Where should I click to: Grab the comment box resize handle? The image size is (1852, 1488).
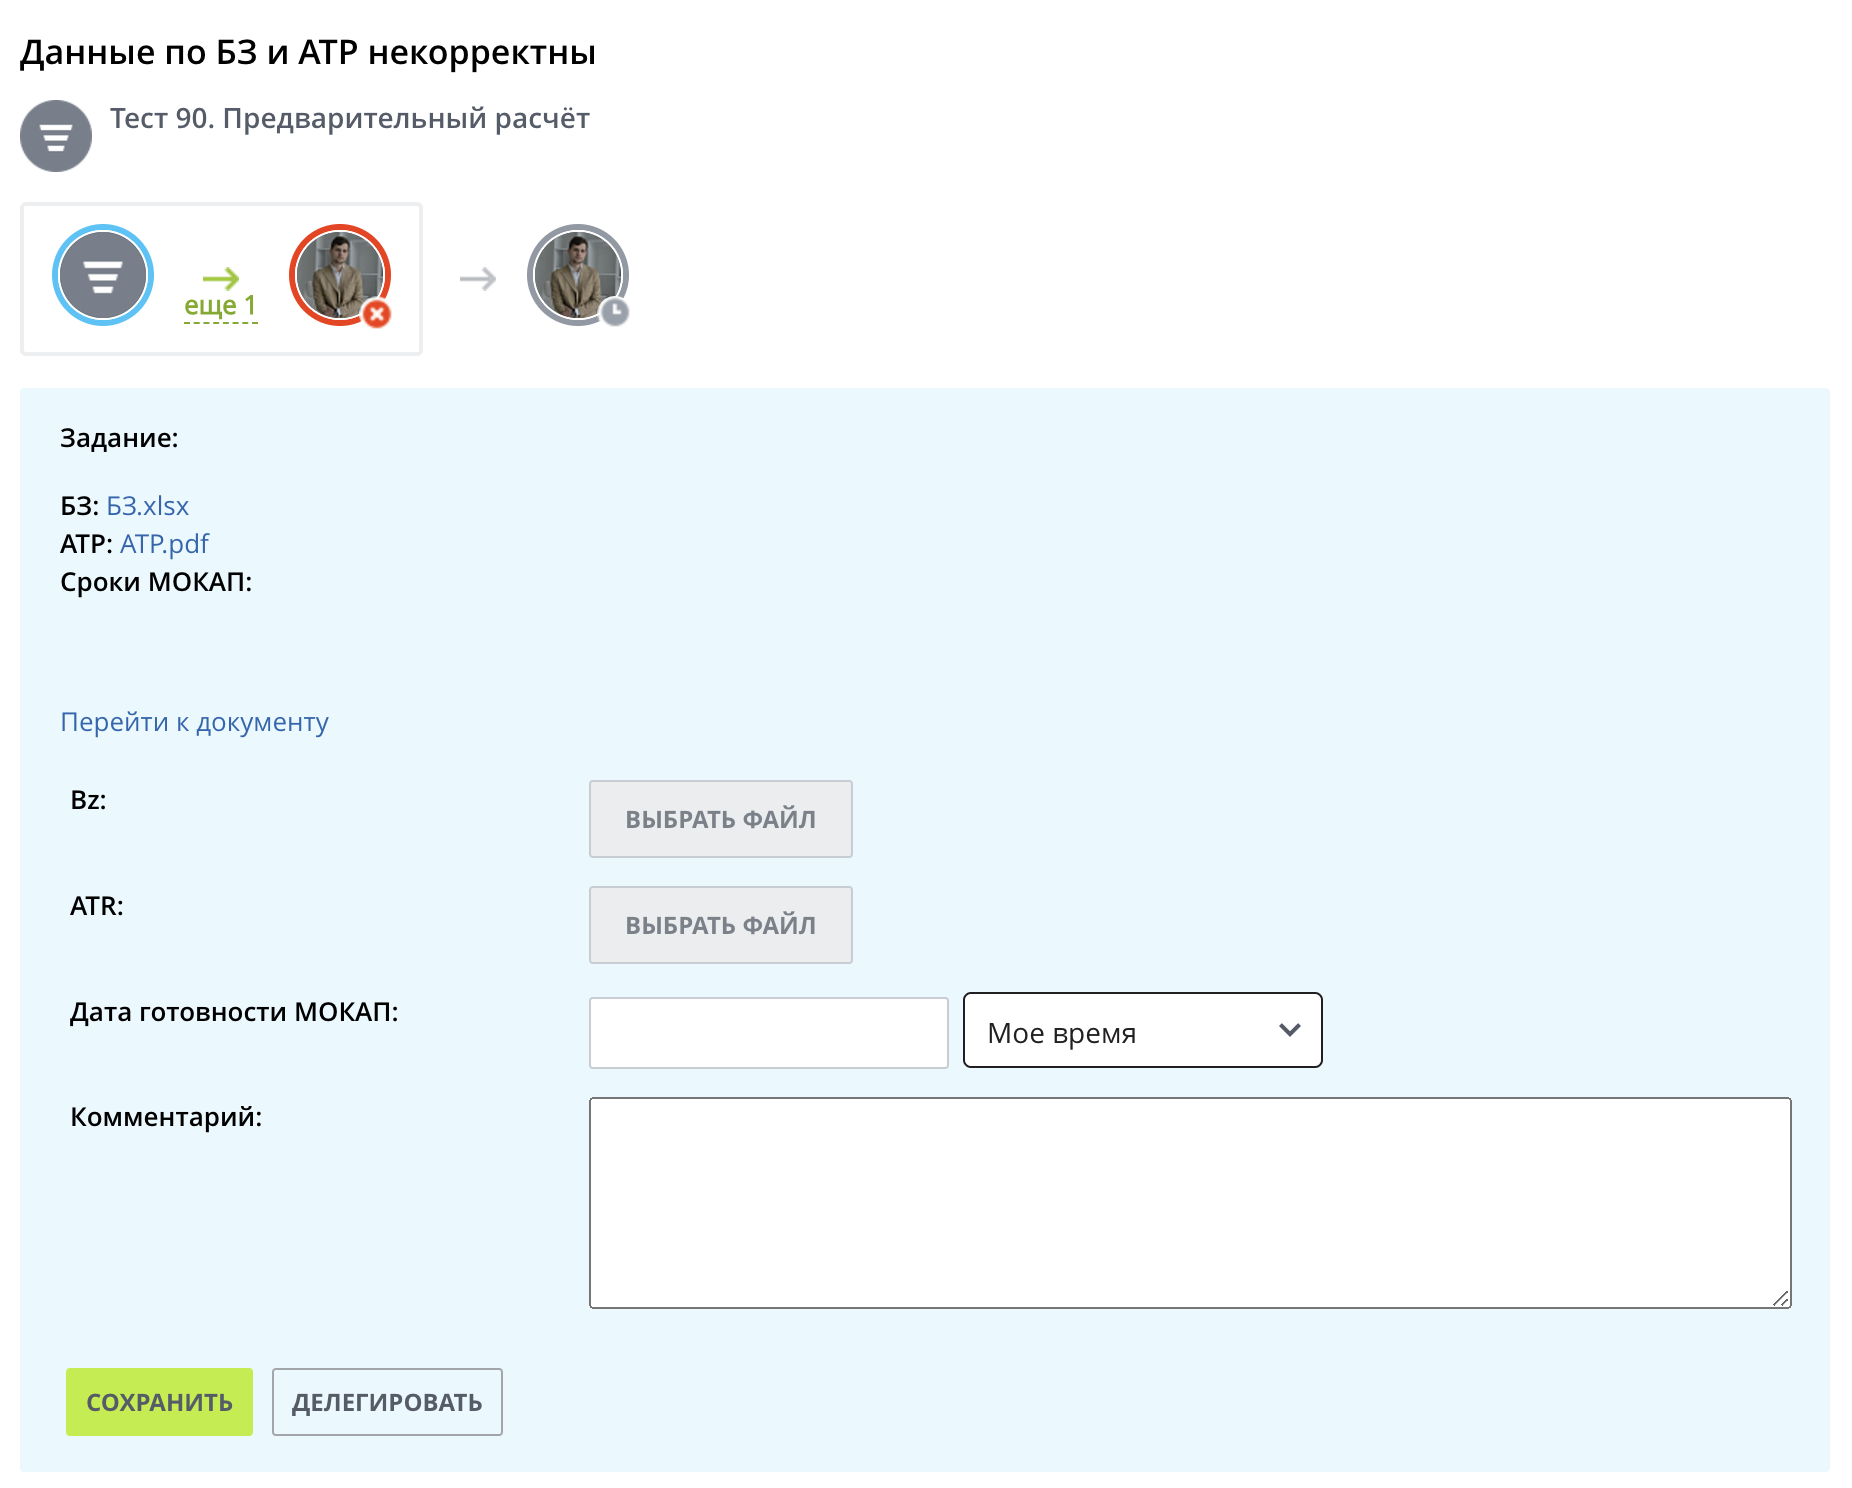point(1781,1298)
